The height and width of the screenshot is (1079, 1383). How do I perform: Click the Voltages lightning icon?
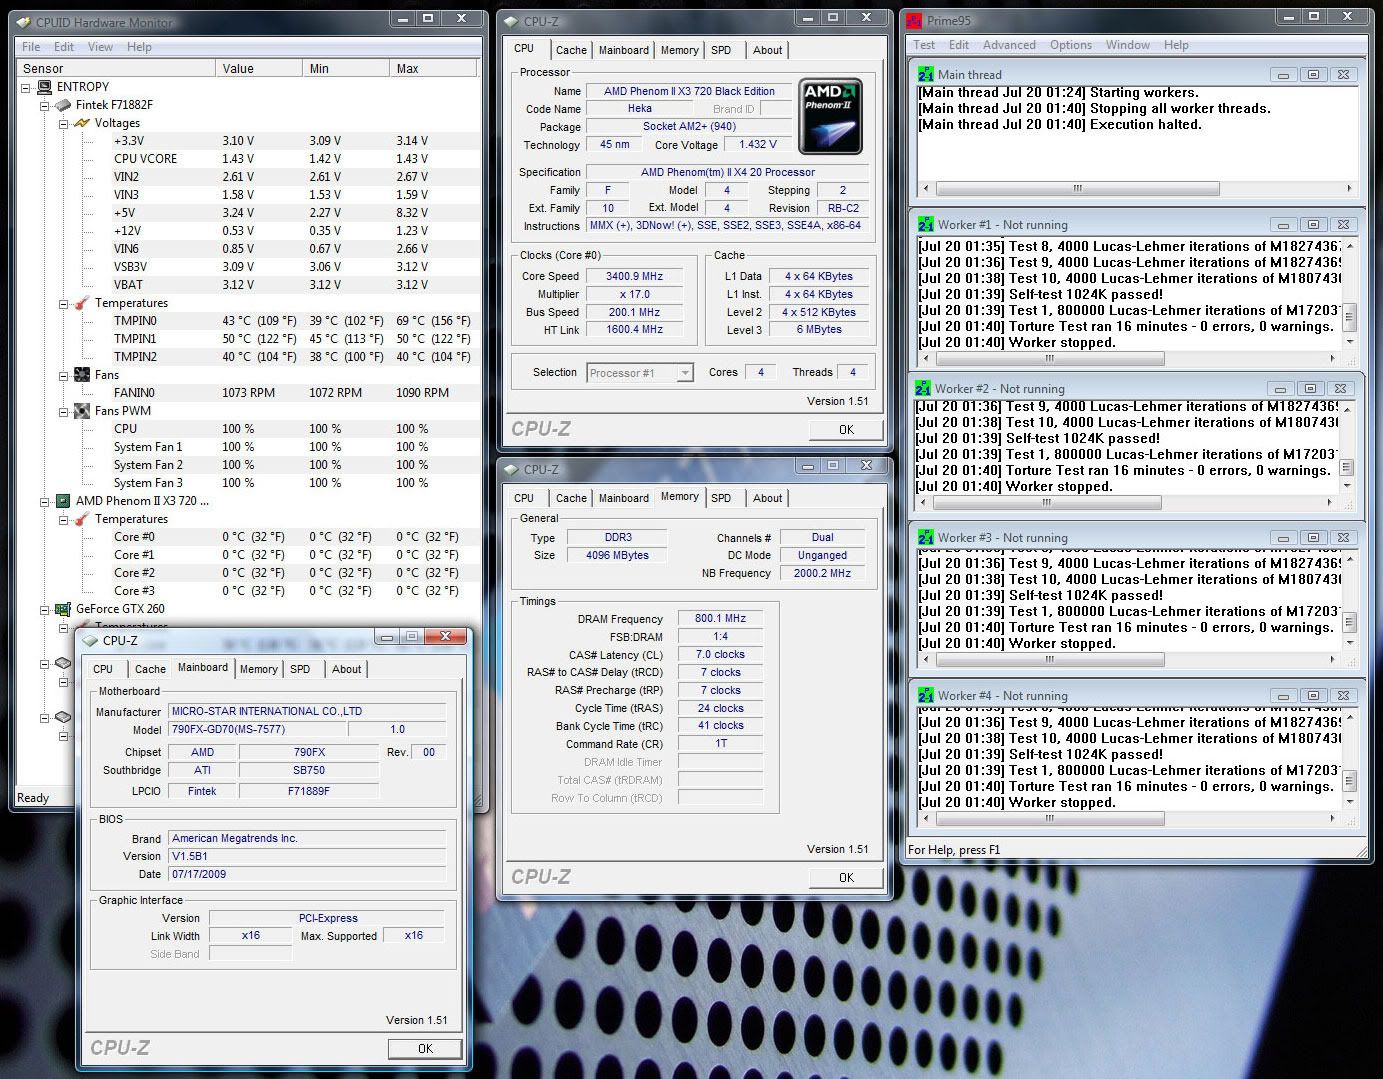click(81, 123)
